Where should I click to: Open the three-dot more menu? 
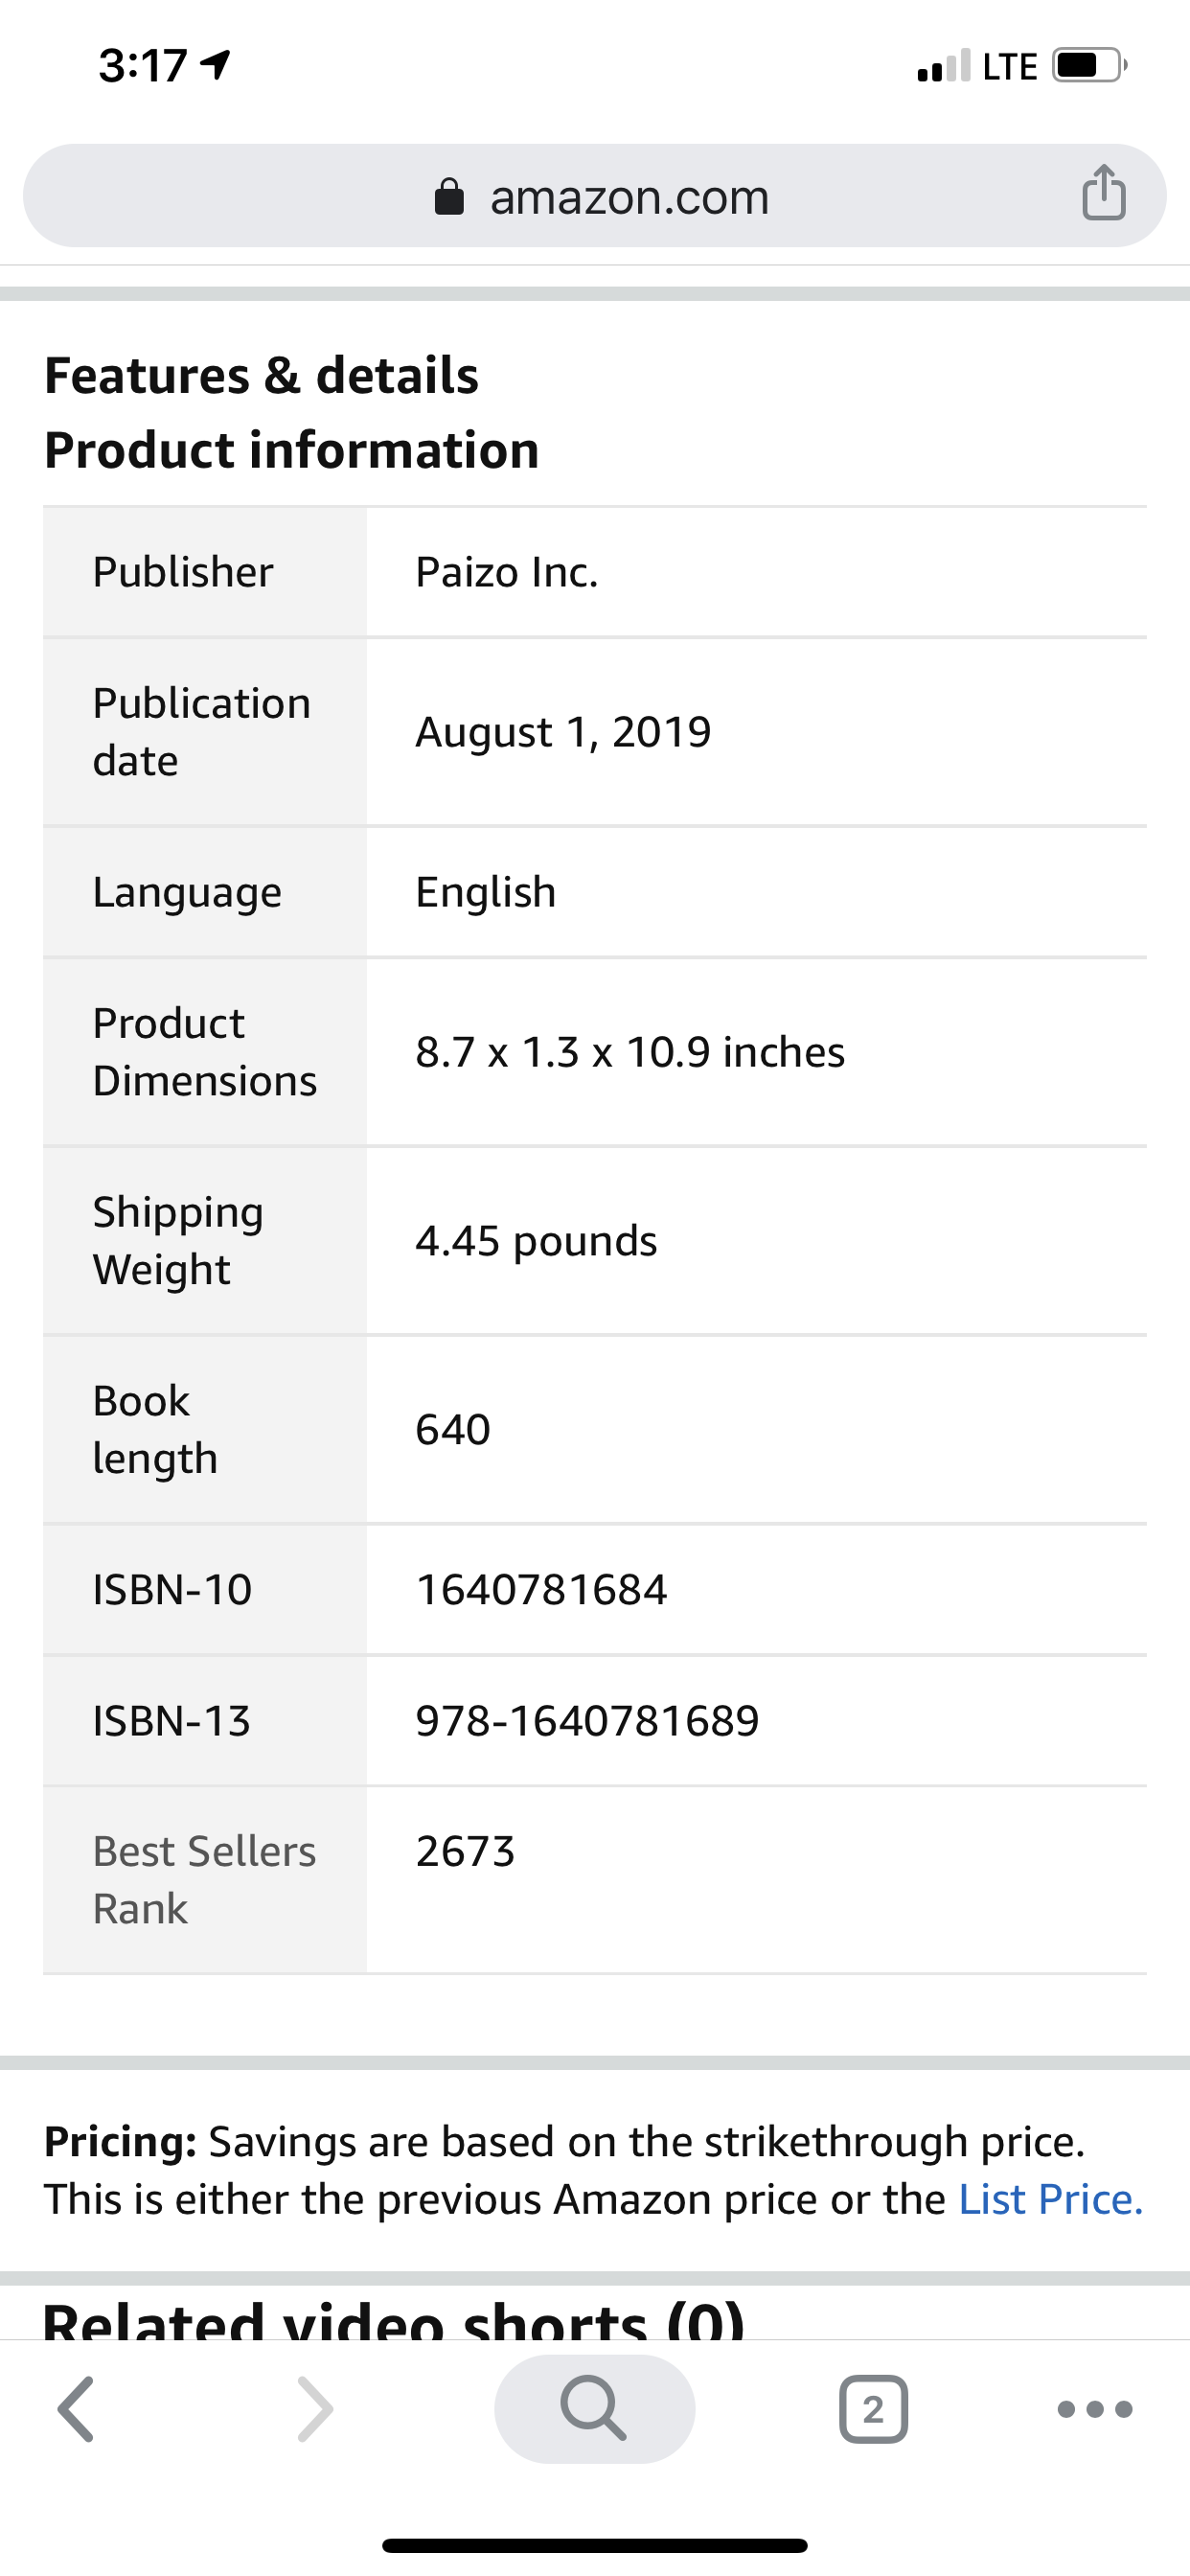click(1095, 2409)
